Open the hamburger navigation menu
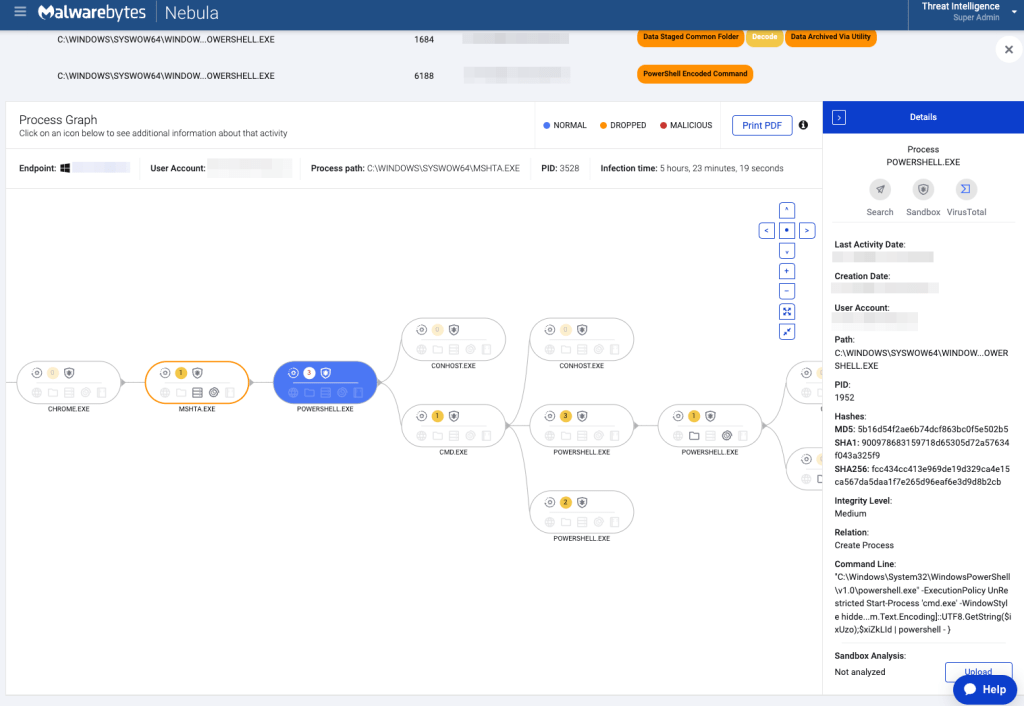The image size is (1024, 706). tap(20, 12)
